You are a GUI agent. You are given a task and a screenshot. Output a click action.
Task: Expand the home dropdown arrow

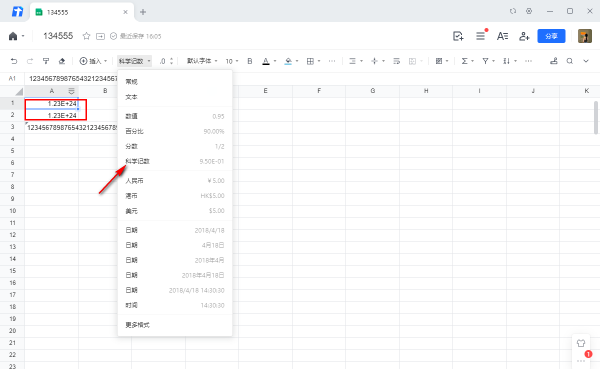coord(23,36)
